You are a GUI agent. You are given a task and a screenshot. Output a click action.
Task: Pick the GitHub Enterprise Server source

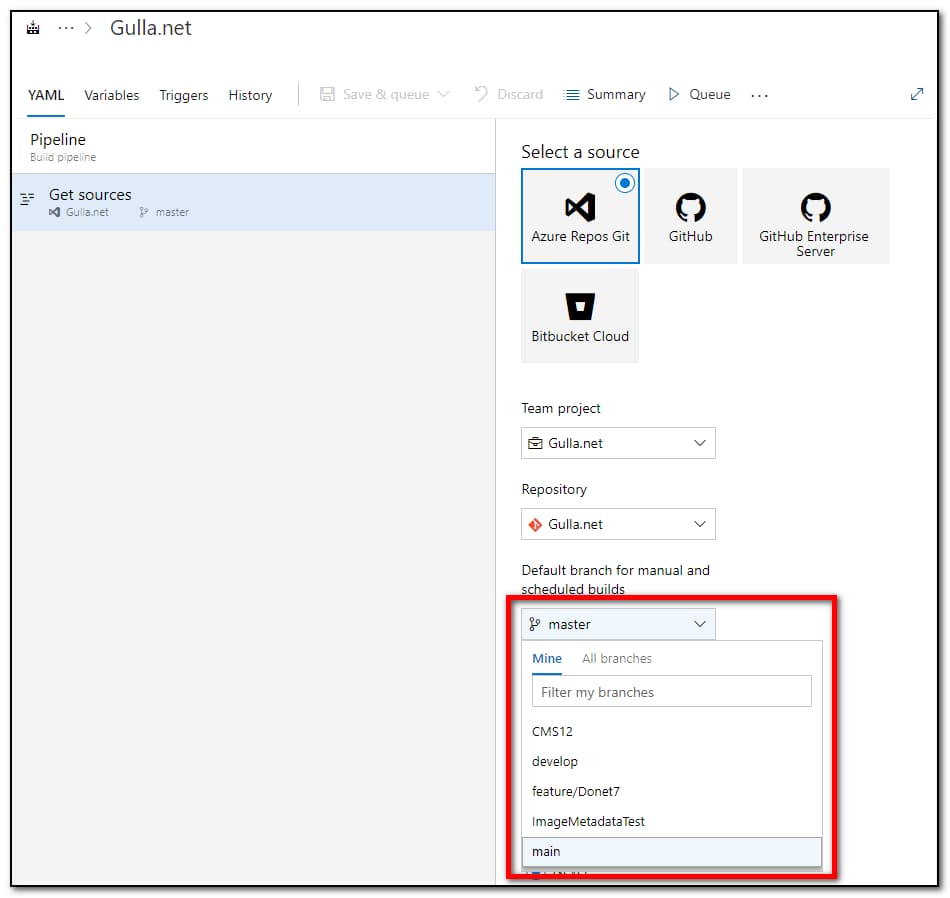point(815,216)
